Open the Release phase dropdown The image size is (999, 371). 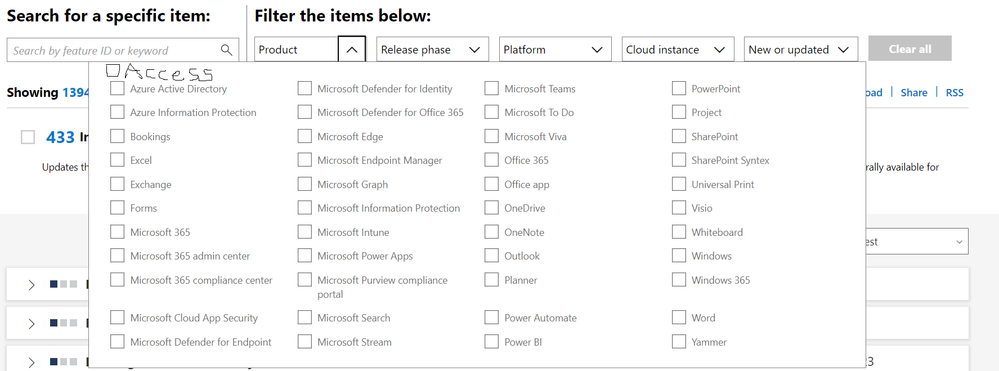(433, 49)
